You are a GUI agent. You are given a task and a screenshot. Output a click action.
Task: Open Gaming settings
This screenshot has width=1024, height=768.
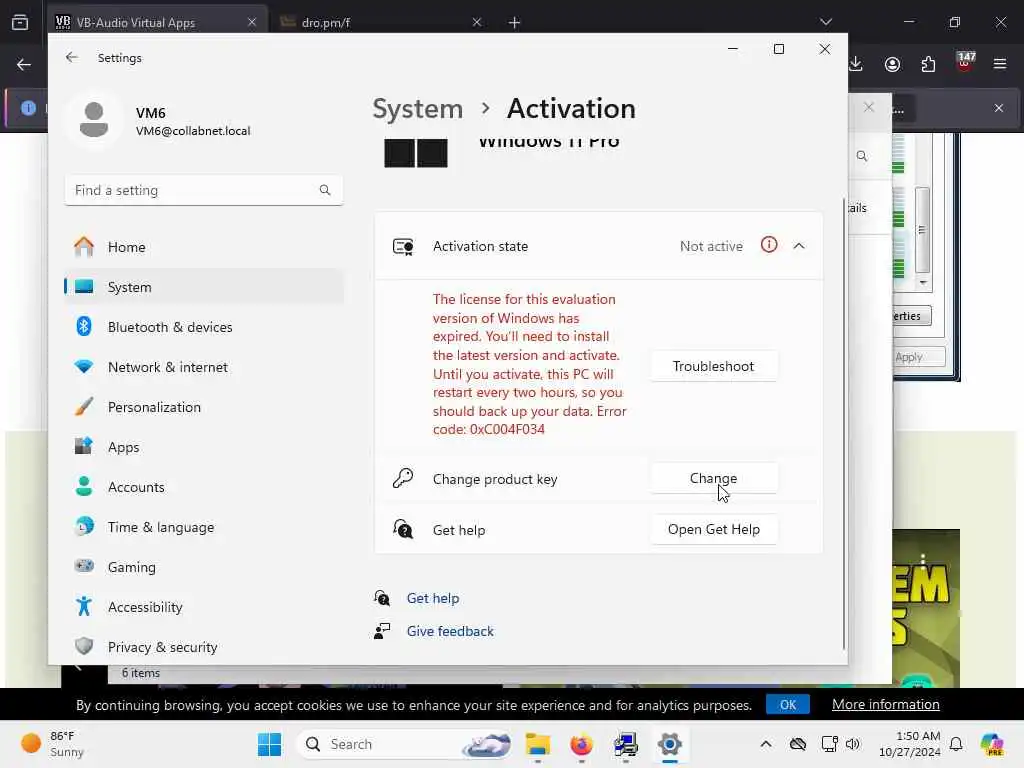(204, 567)
